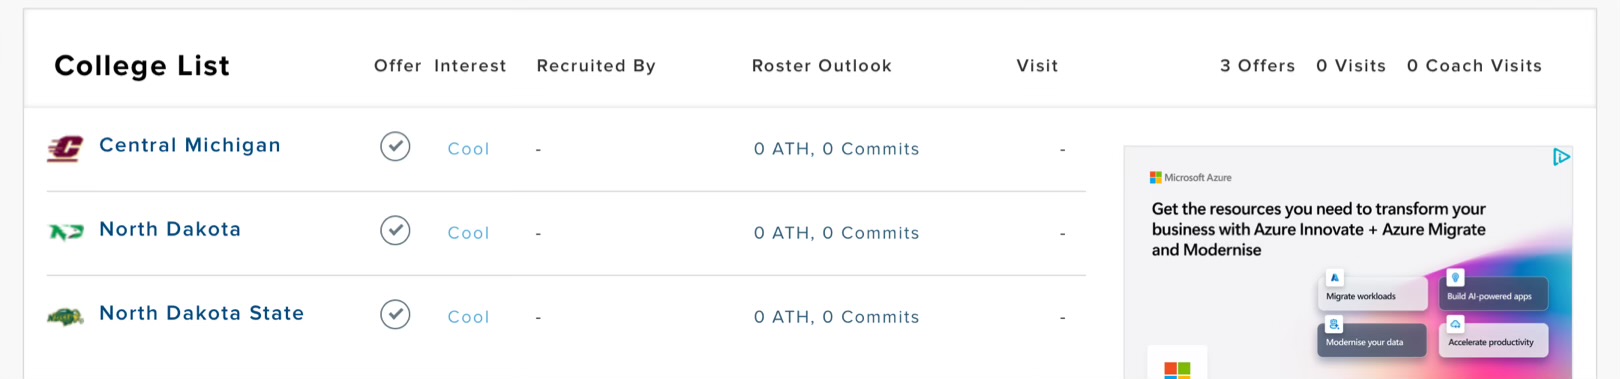The height and width of the screenshot is (379, 1620).
Task: Click the AdChoices icon on the ad
Action: point(1561,157)
